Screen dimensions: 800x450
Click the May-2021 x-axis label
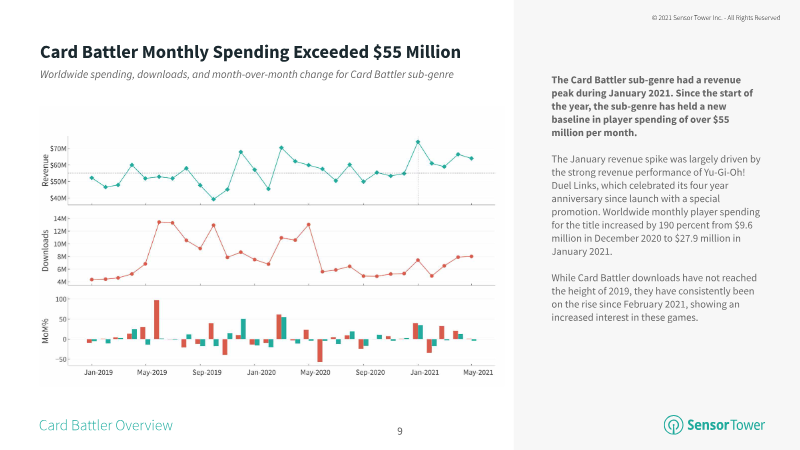coord(478,372)
